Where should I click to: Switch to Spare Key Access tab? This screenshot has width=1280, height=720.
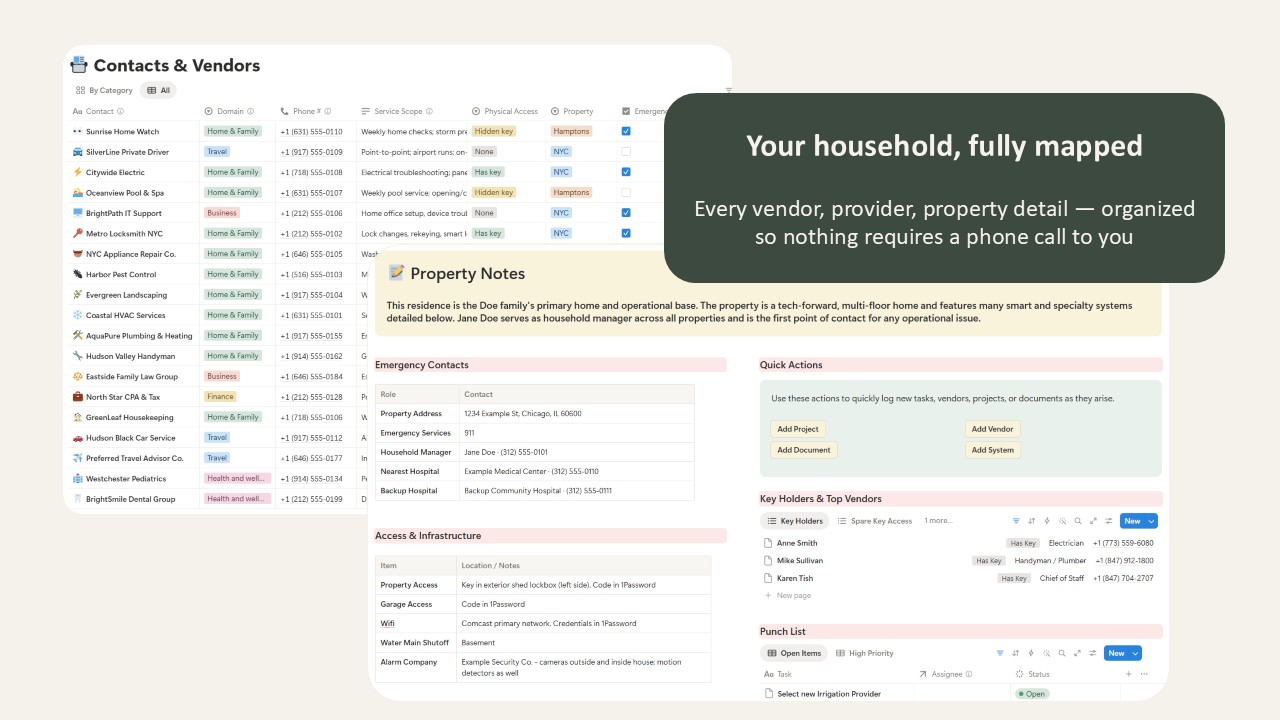coord(875,521)
